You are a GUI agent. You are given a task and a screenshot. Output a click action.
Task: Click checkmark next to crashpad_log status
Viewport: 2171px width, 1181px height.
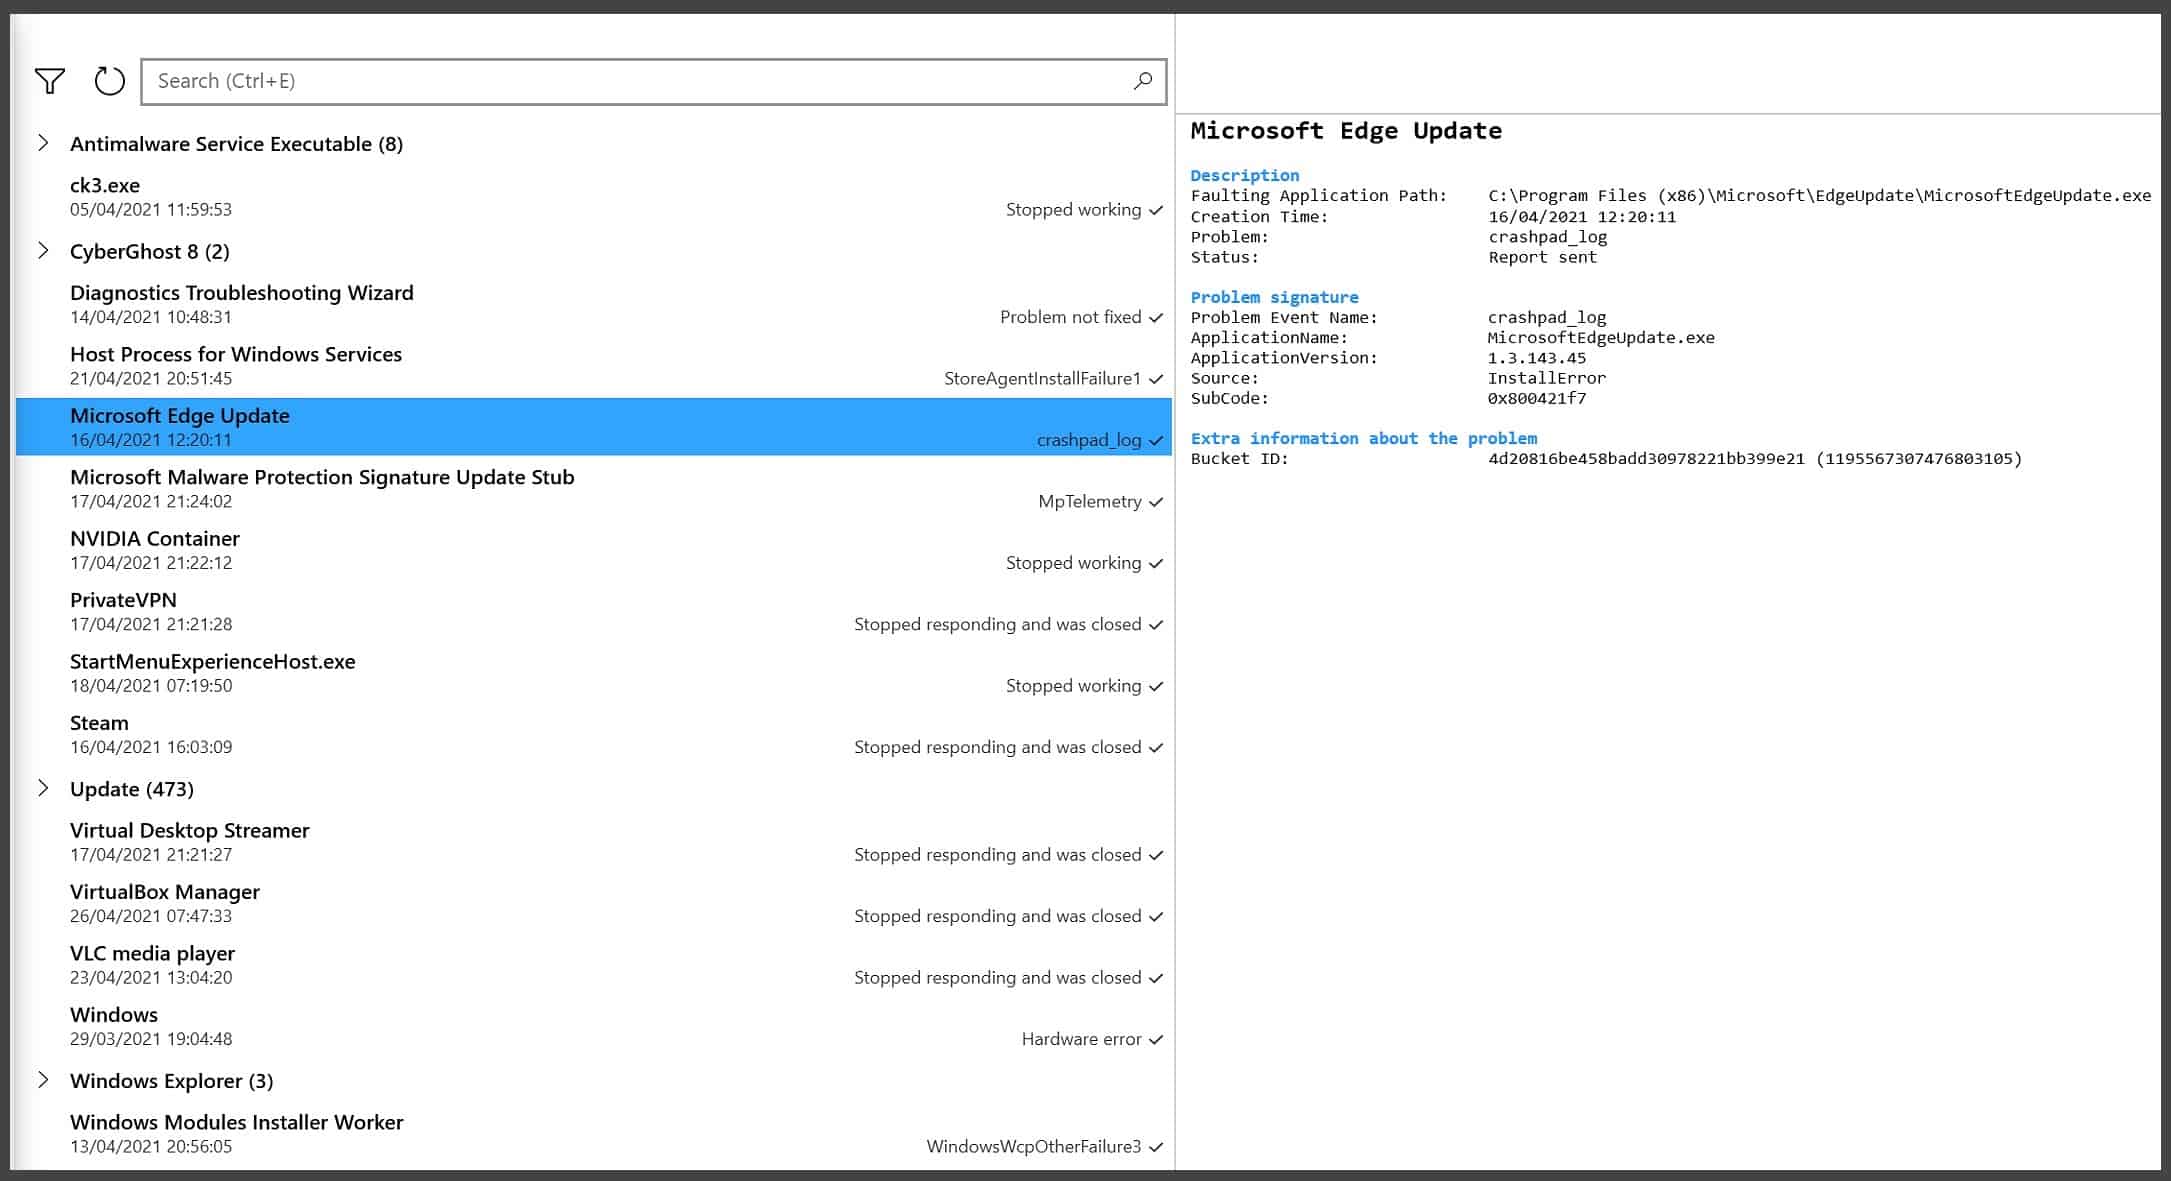[1156, 440]
